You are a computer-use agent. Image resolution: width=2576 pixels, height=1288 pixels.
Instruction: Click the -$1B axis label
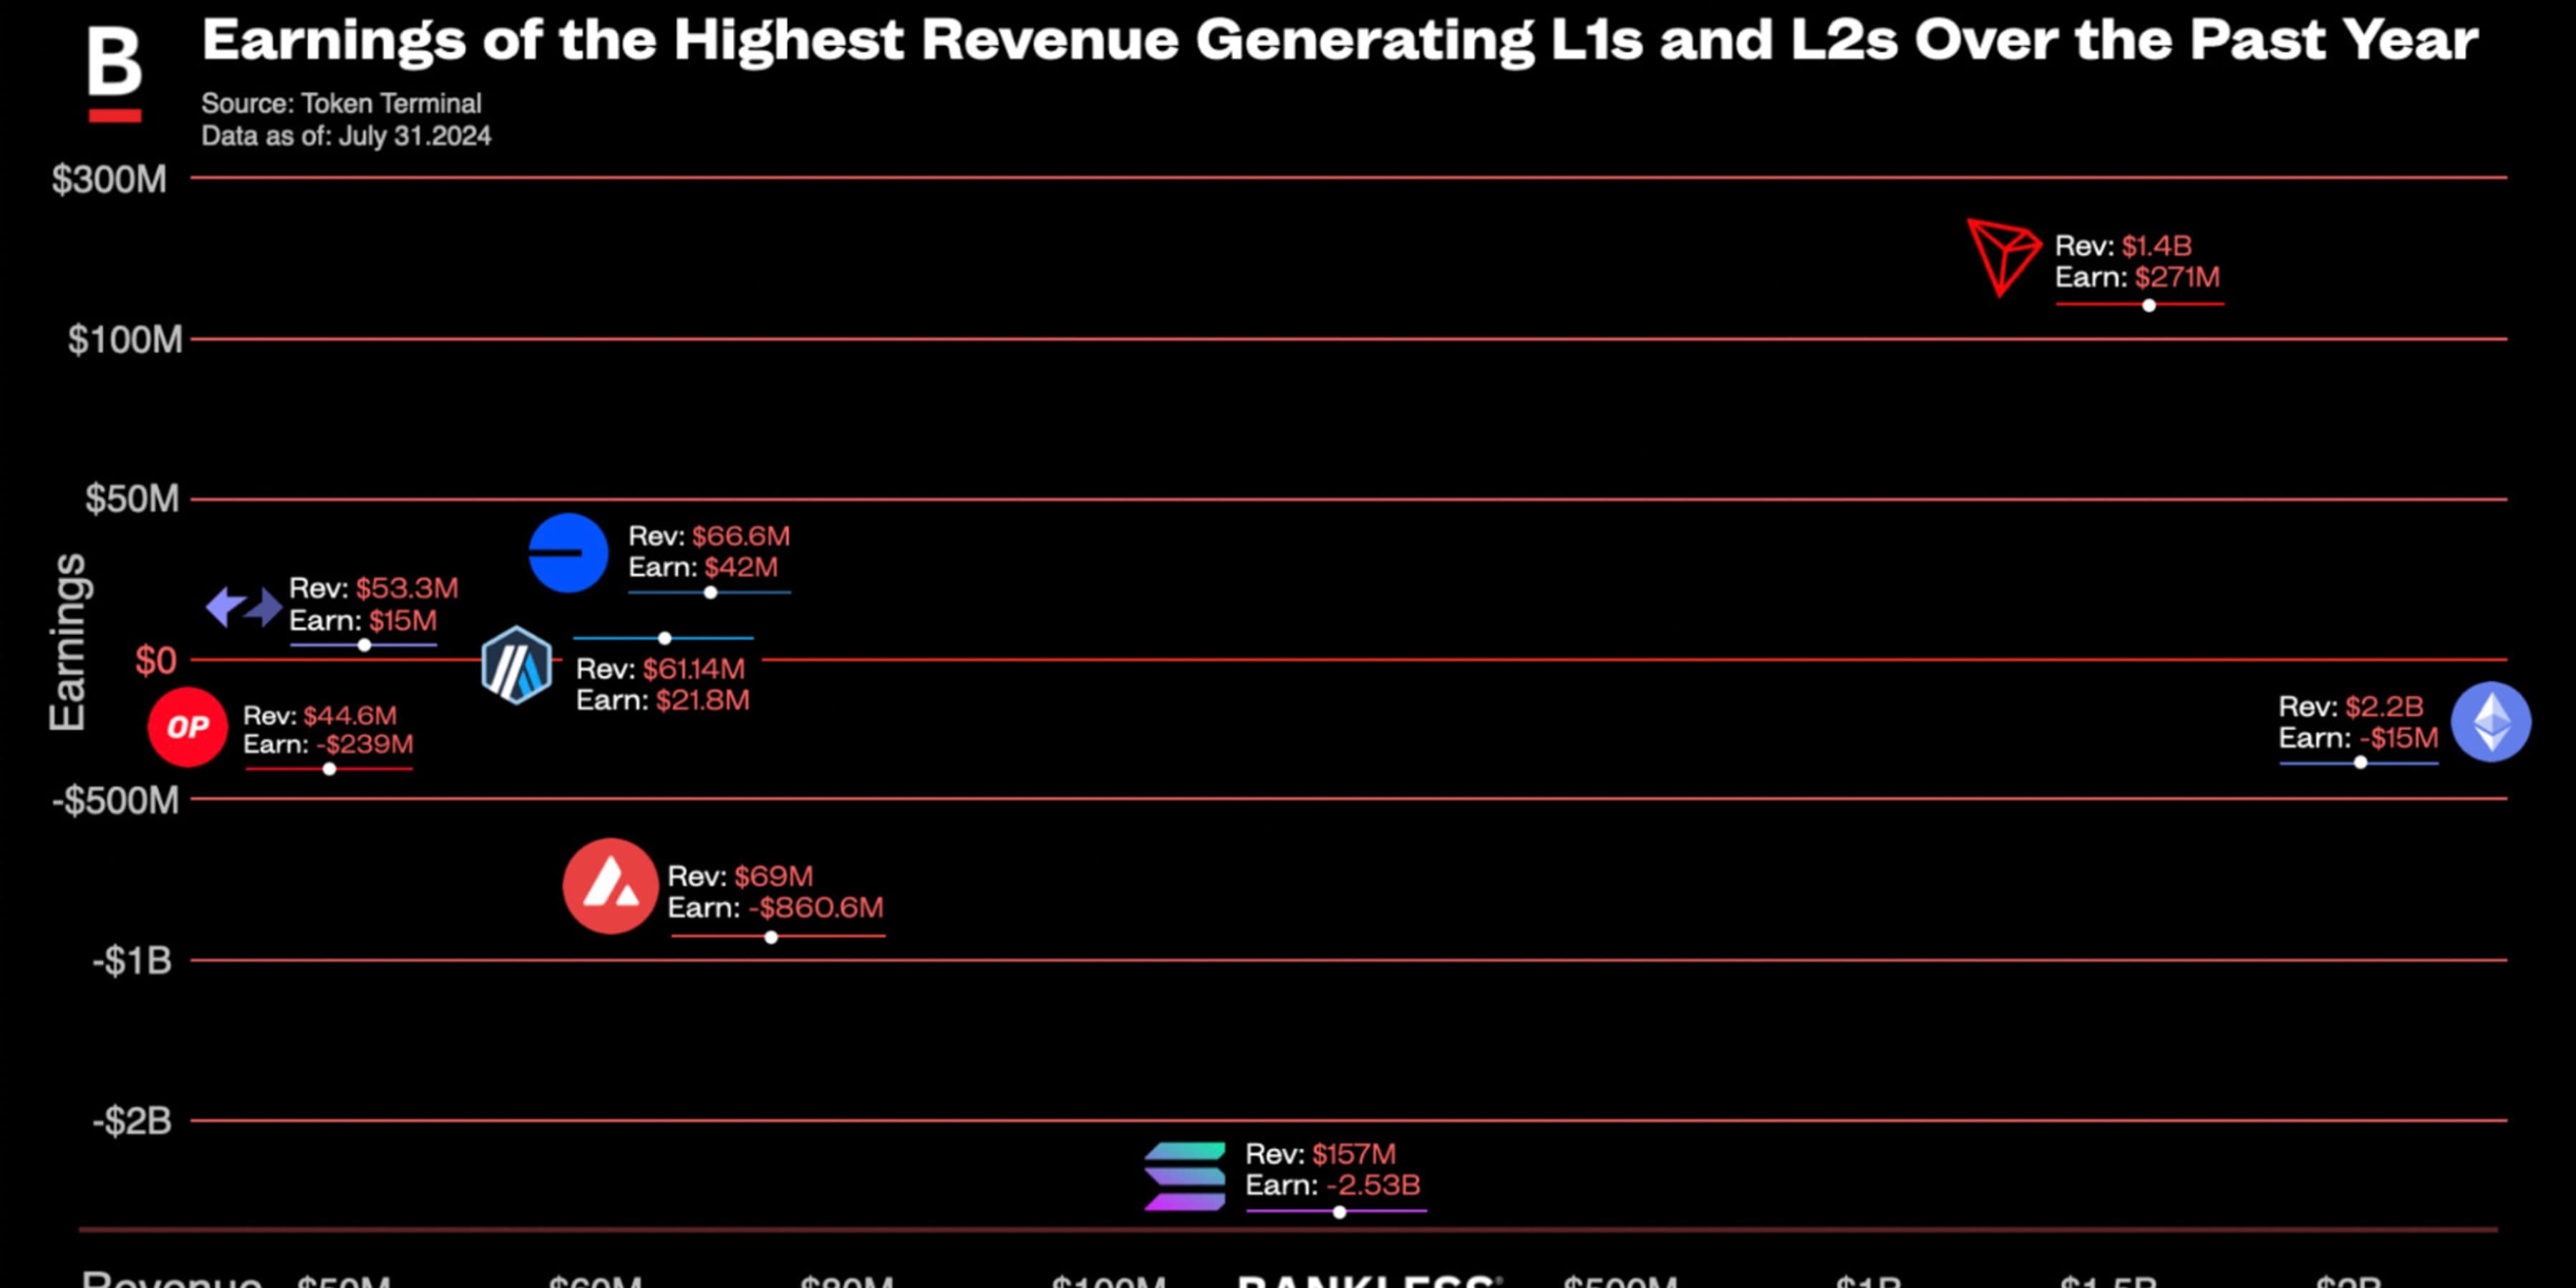tap(132, 961)
